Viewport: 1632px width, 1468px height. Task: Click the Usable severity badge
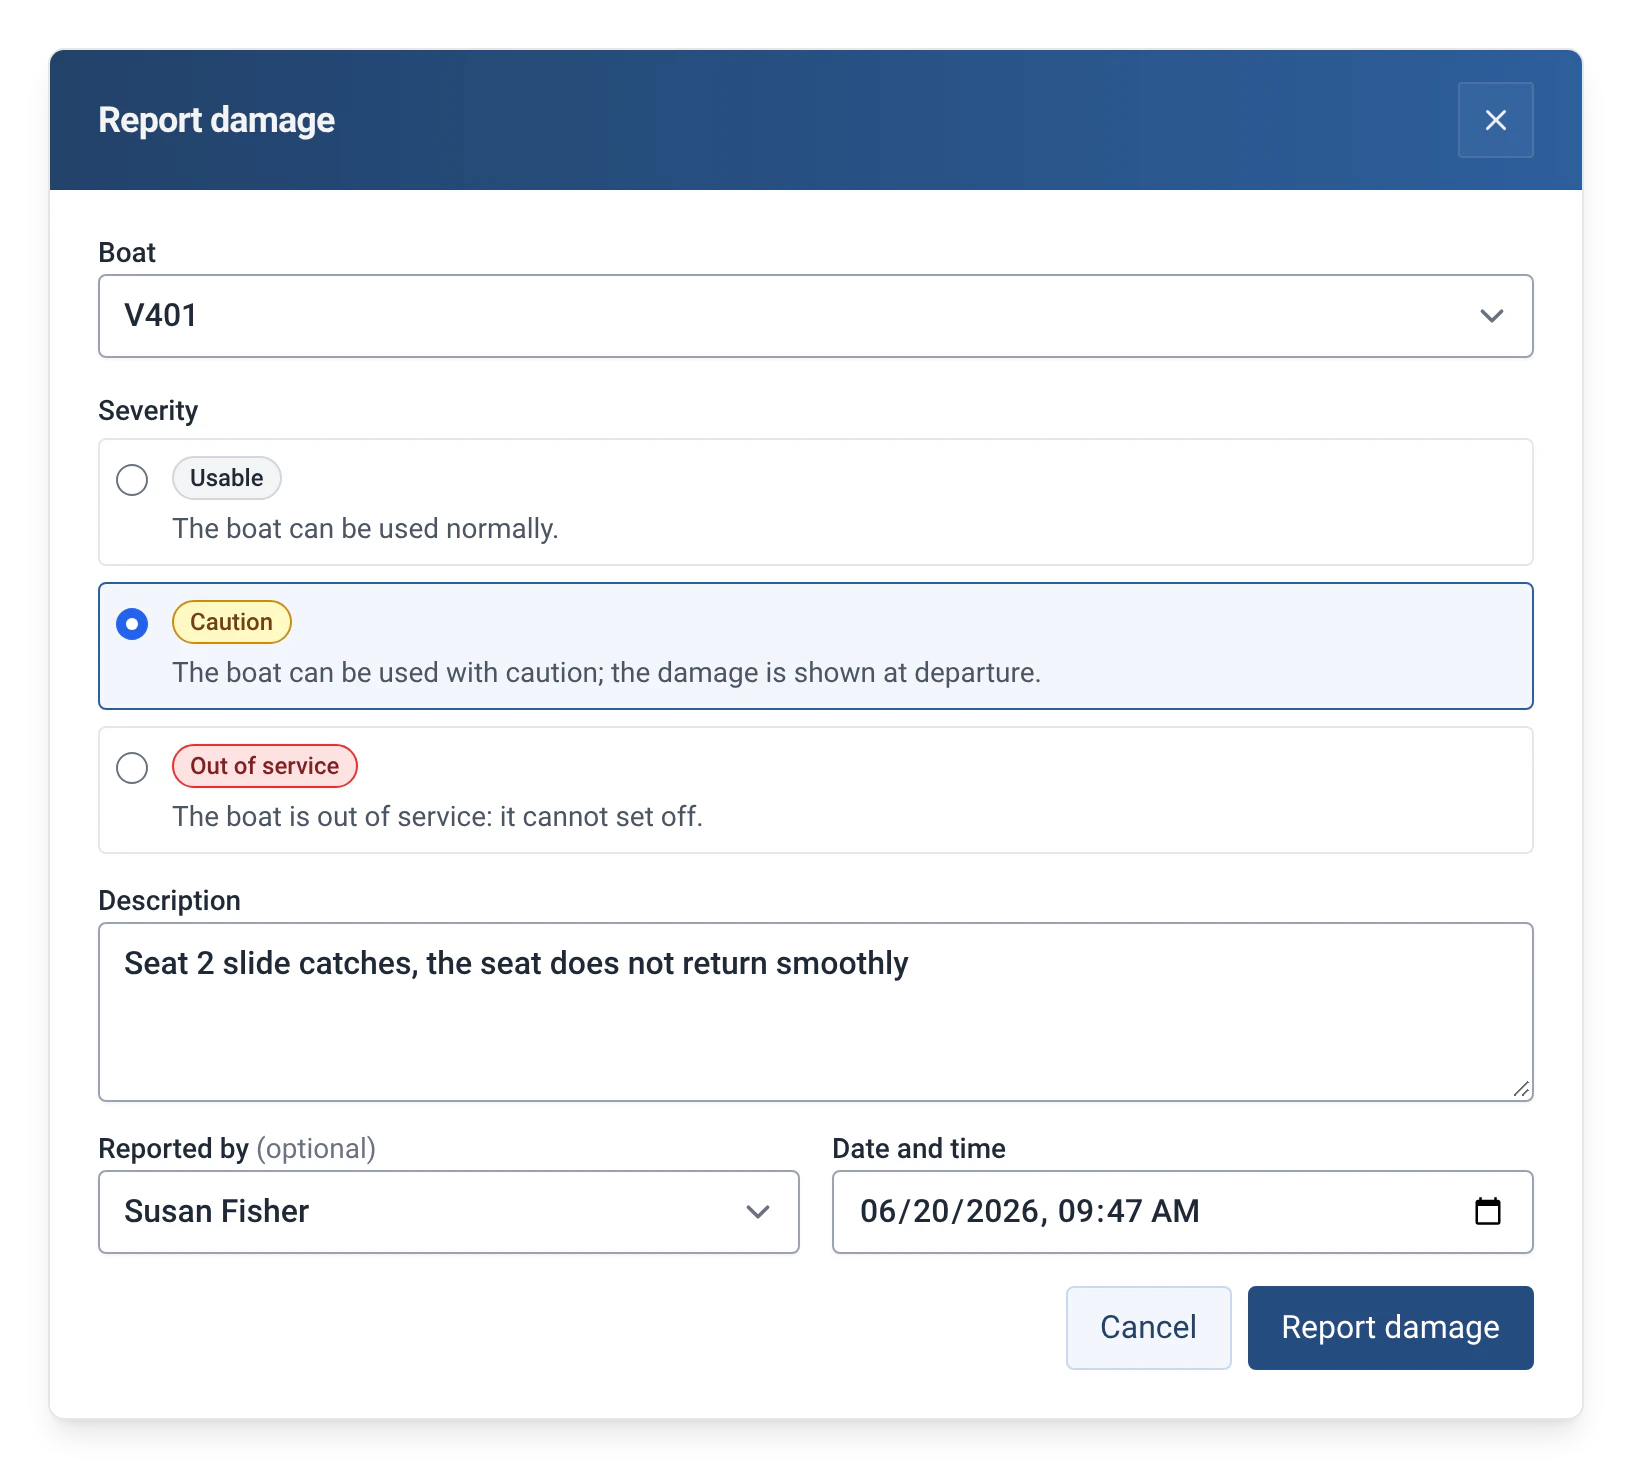pyautogui.click(x=227, y=478)
